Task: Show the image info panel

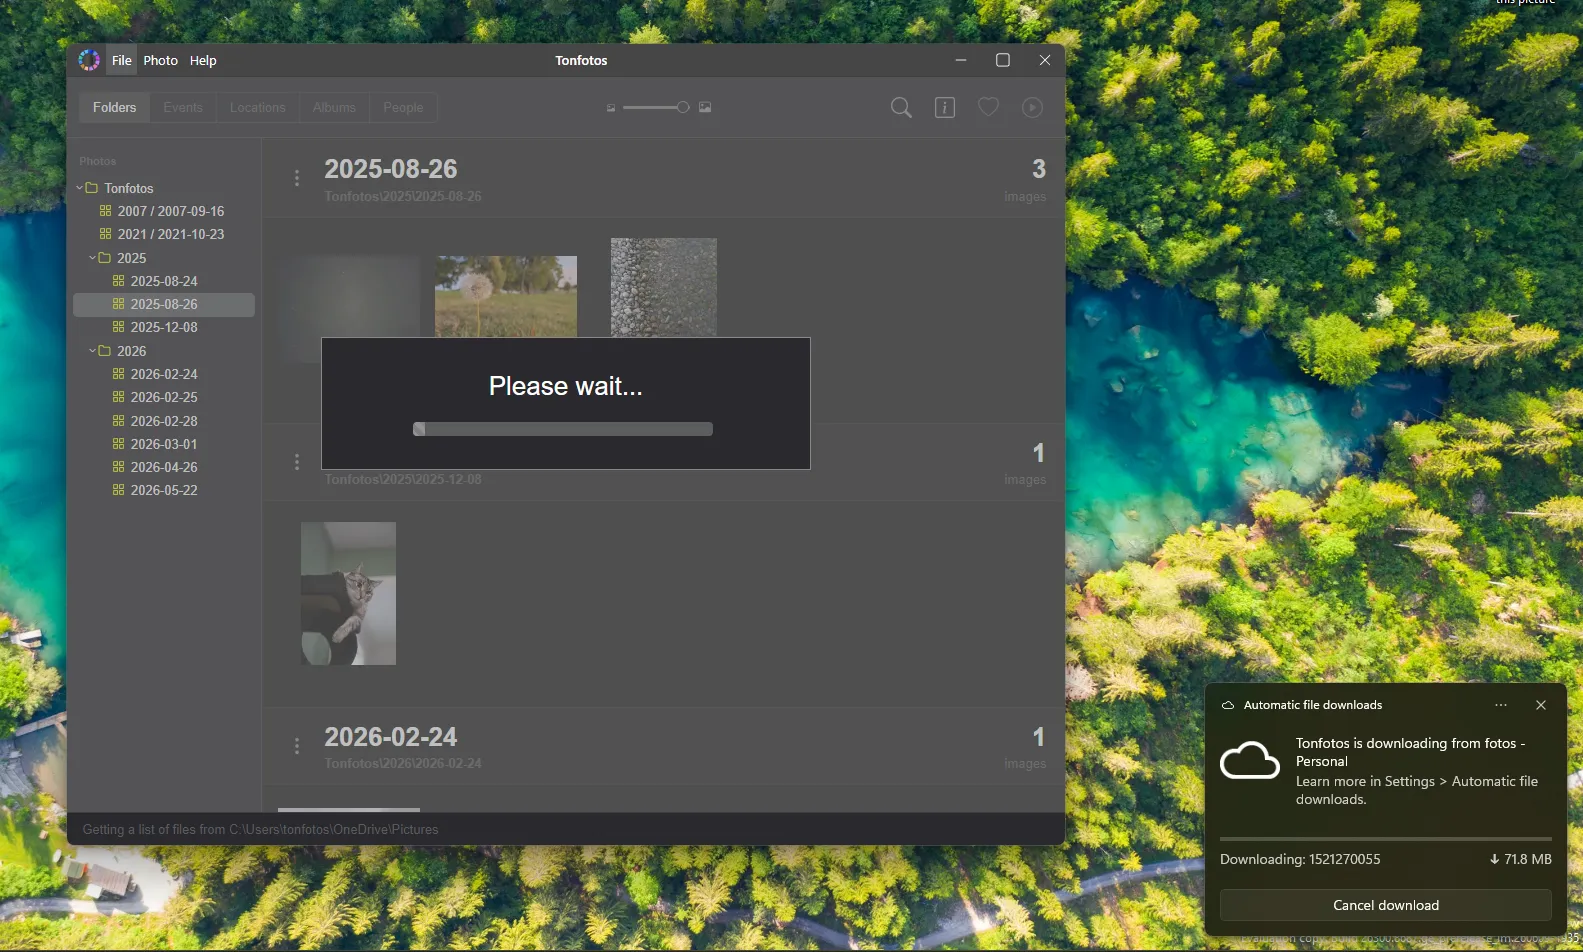Action: (945, 107)
